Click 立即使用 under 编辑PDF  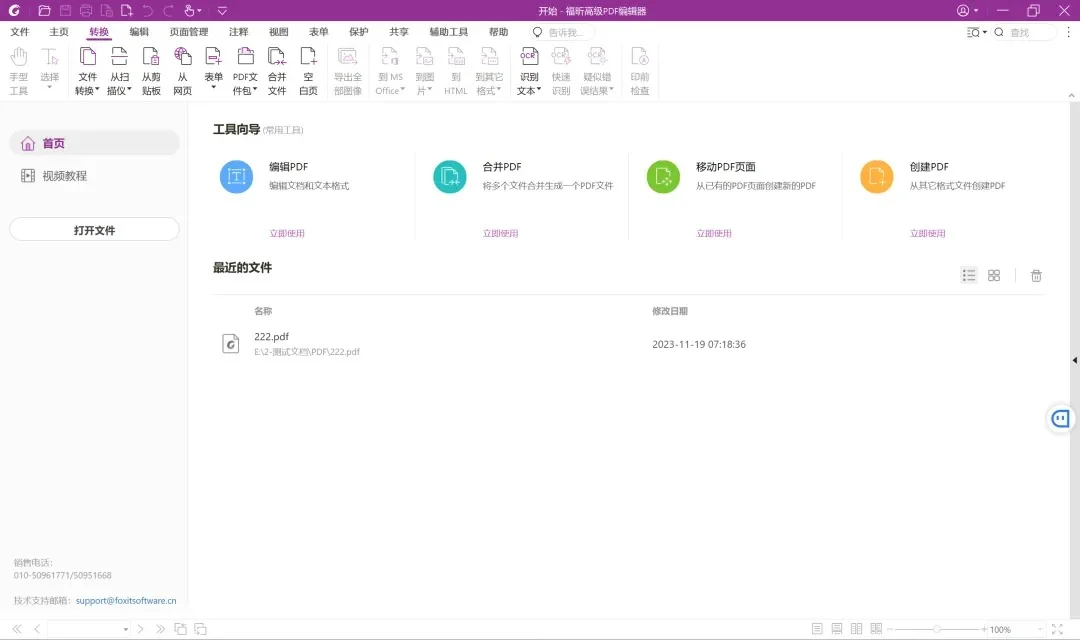287,234
